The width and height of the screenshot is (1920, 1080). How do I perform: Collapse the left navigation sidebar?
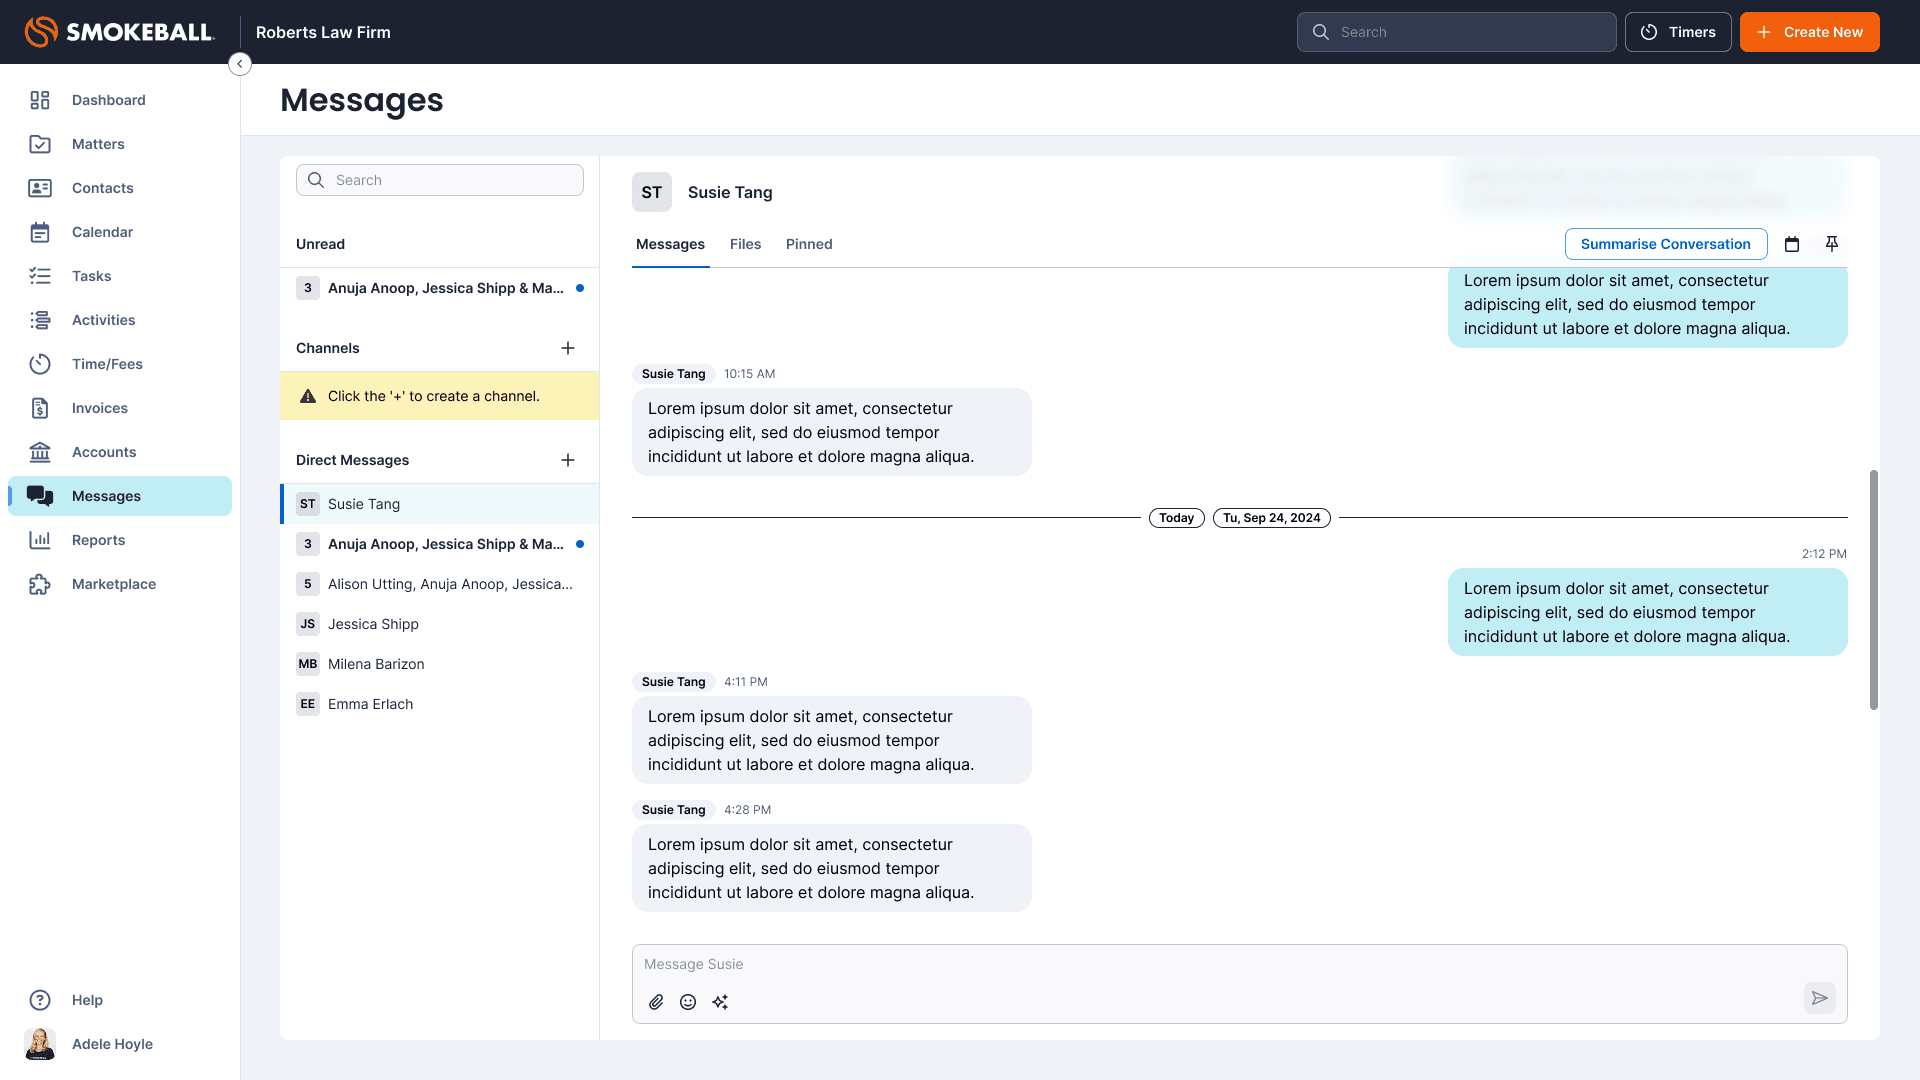click(240, 64)
